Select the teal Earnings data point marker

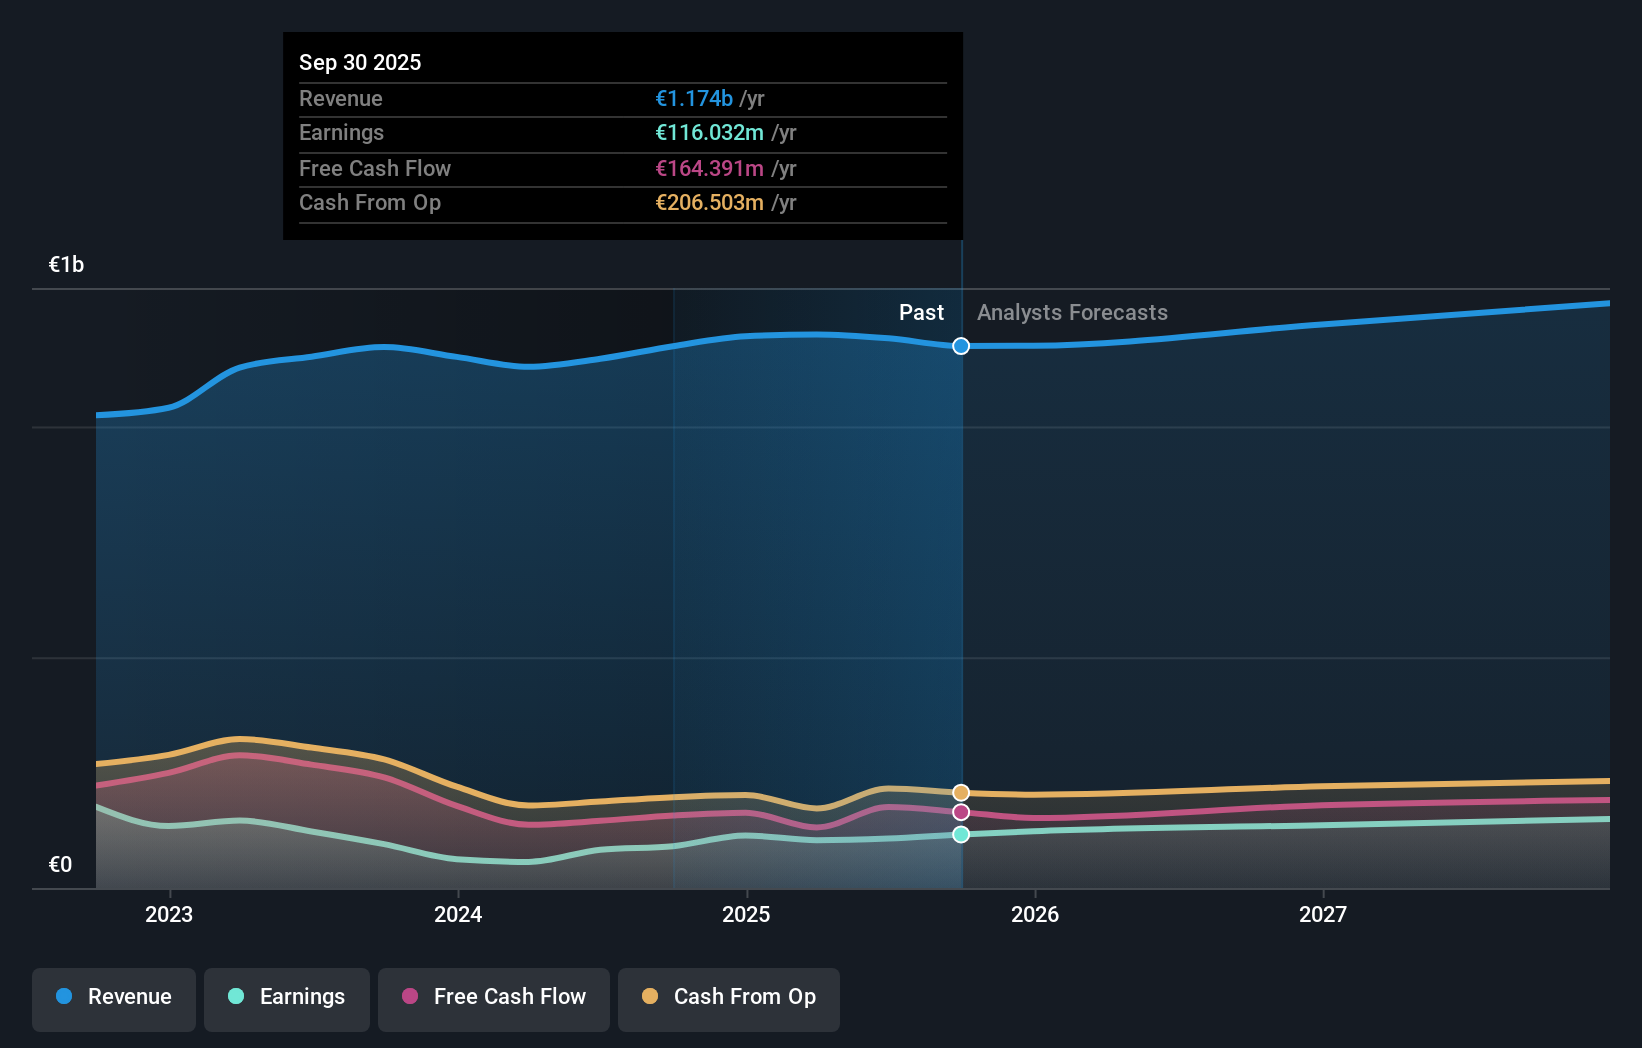click(x=961, y=835)
